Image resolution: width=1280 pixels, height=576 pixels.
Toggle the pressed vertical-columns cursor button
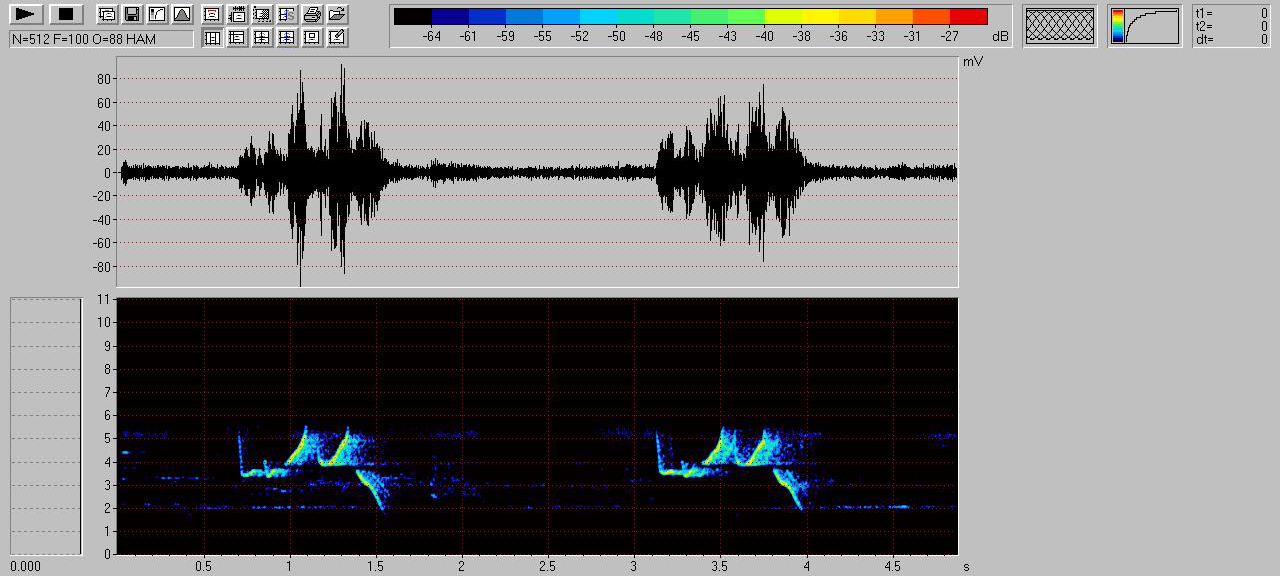pyautogui.click(x=212, y=38)
